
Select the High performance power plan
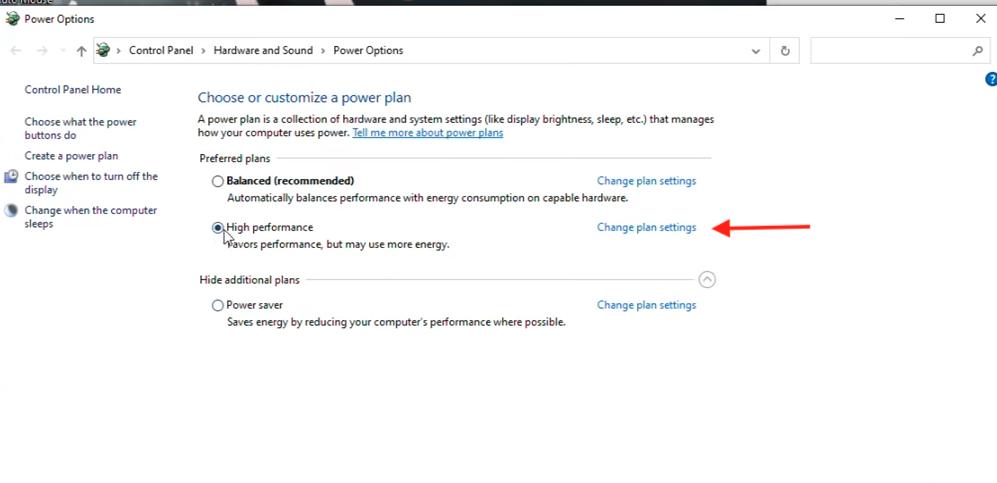tap(218, 228)
